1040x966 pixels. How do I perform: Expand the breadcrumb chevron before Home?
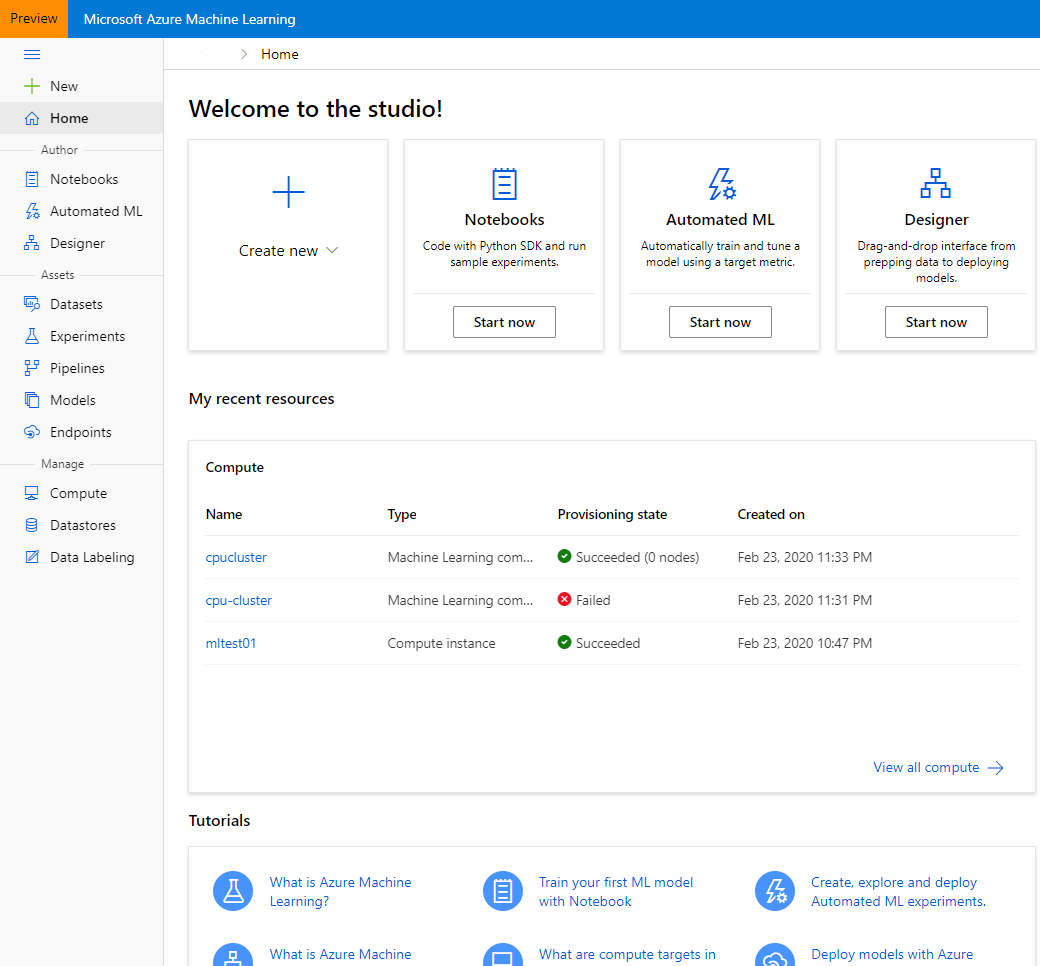pos(244,55)
